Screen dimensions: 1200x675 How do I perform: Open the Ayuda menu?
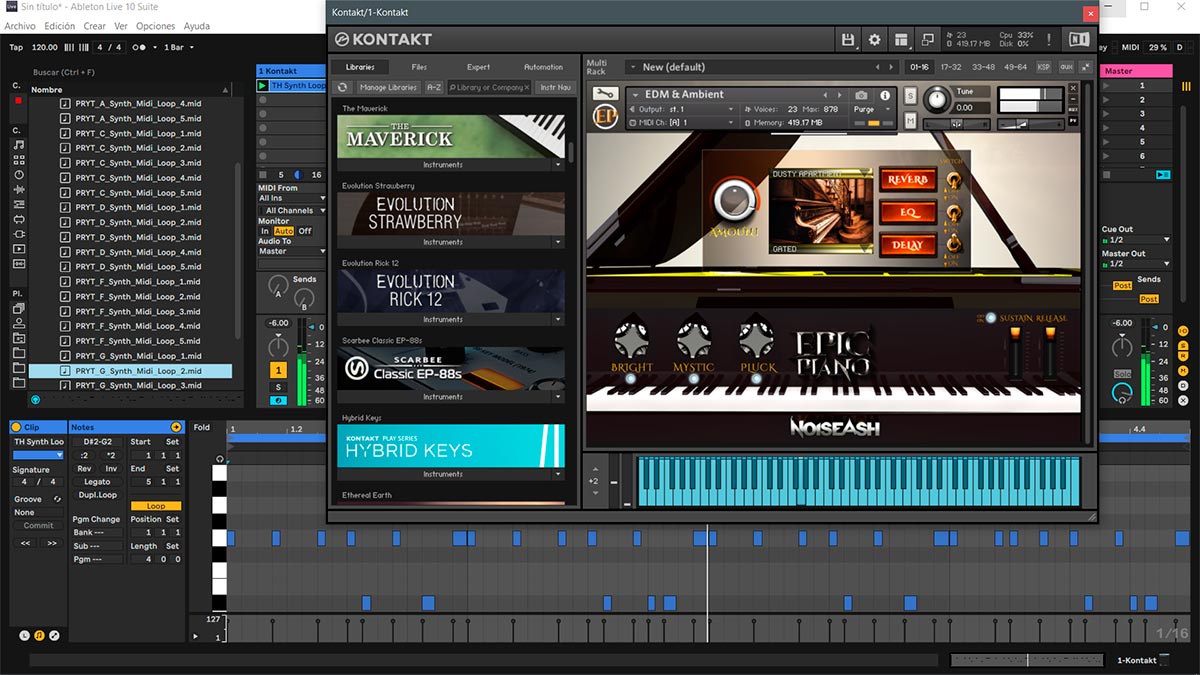click(197, 26)
